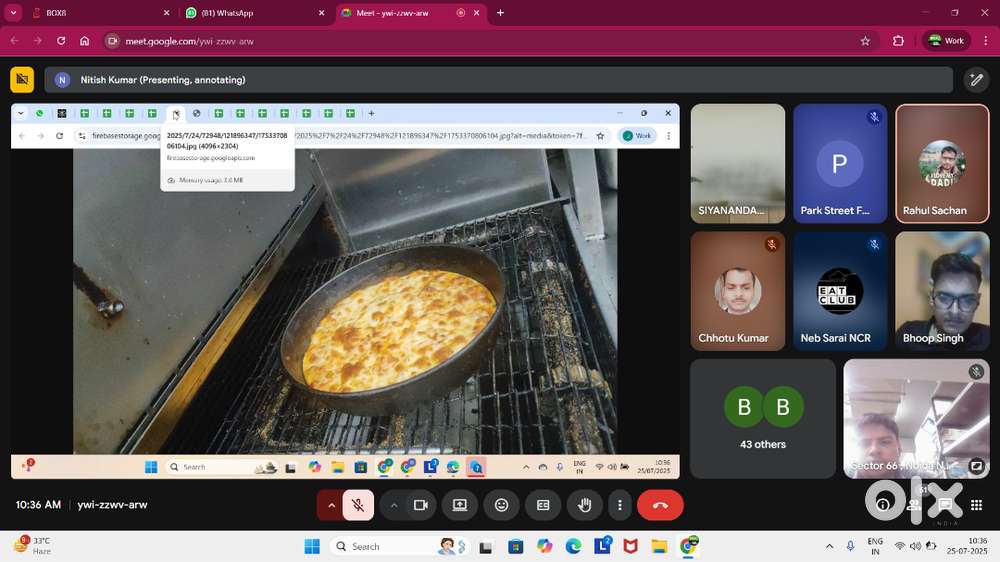Expand audio settings arrow beside microphone
The width and height of the screenshot is (1000, 562).
click(x=331, y=505)
